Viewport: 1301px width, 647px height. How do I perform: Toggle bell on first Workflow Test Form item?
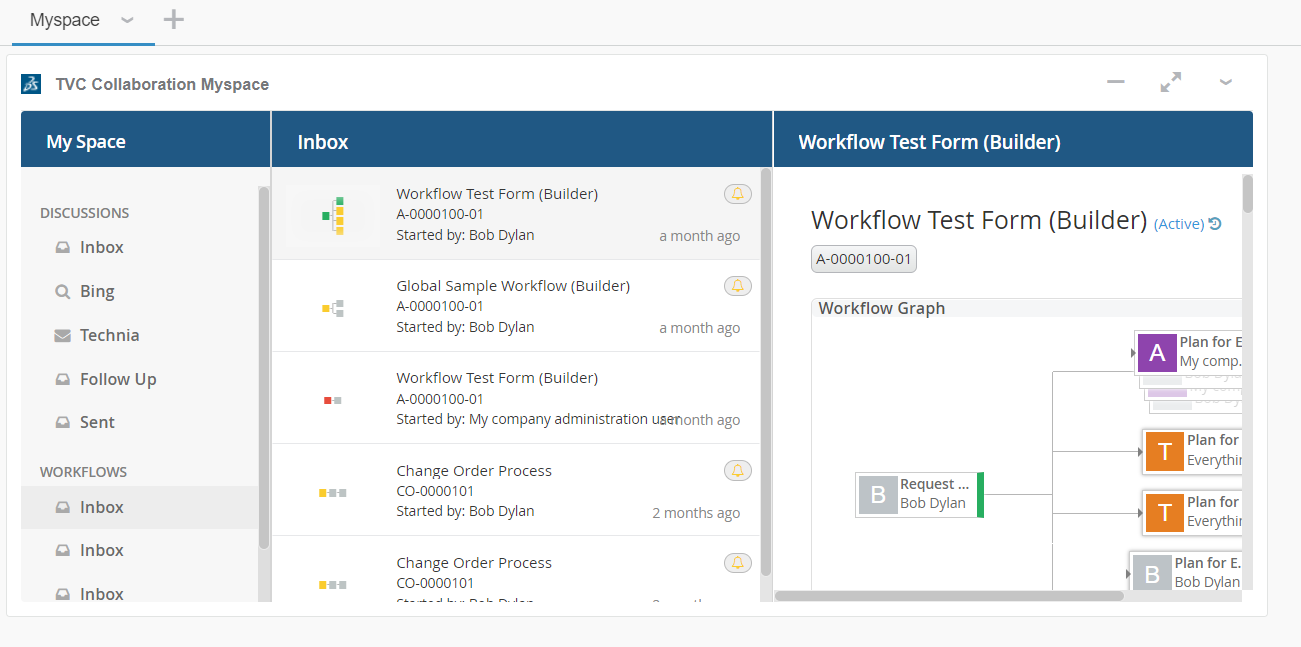click(737, 194)
